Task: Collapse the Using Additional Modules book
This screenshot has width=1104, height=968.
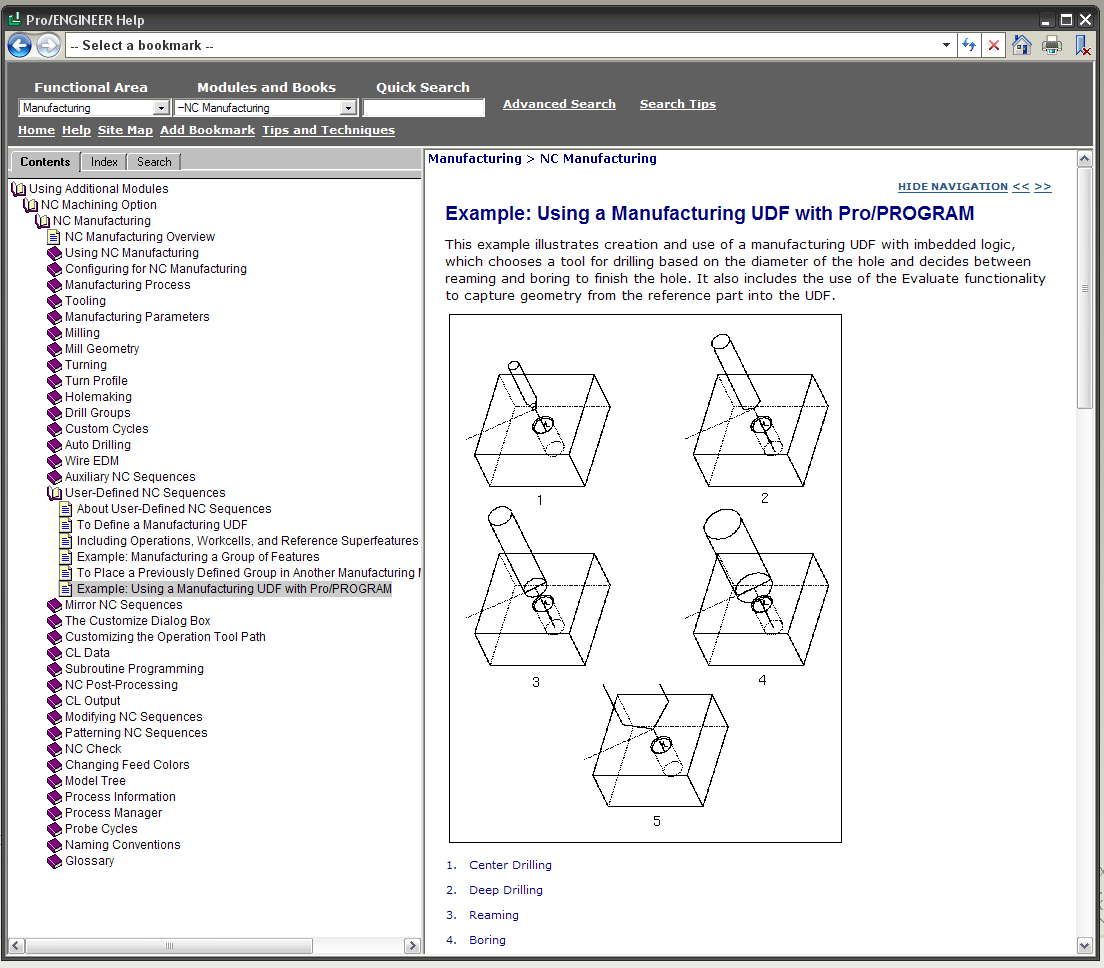Action: (19, 189)
